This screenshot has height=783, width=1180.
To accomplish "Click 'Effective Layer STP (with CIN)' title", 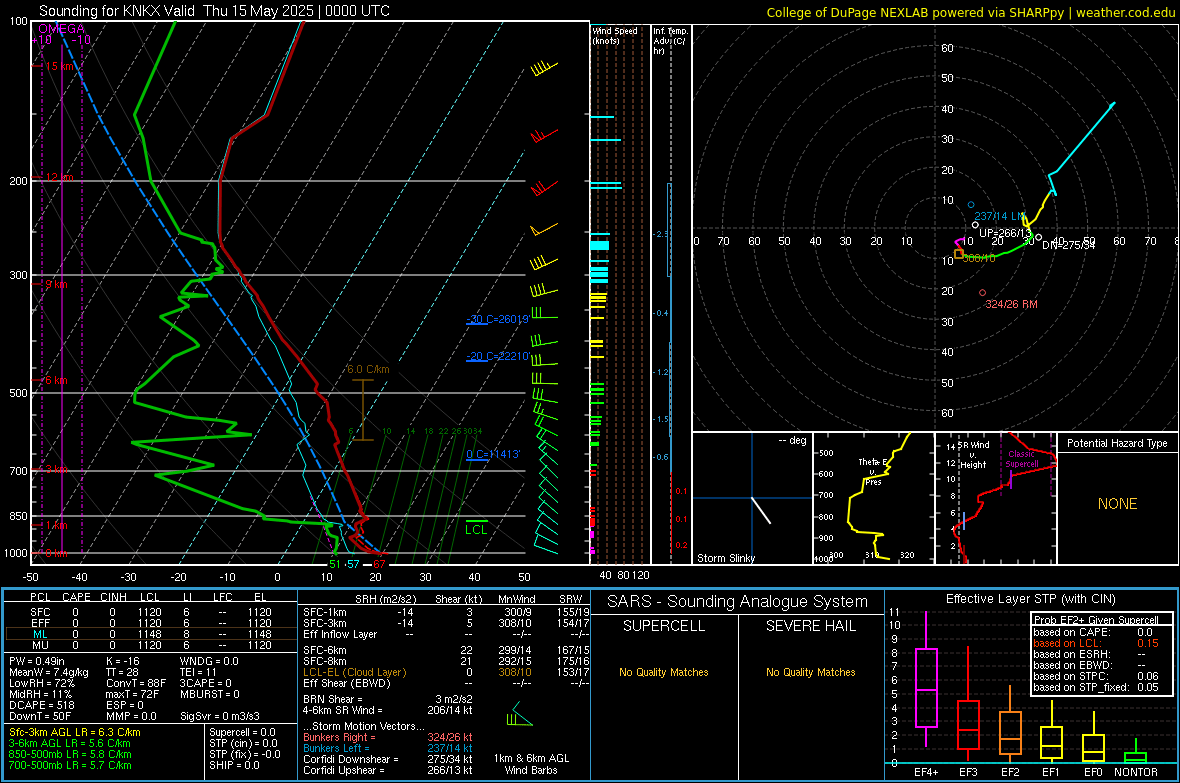I will click(1030, 599).
